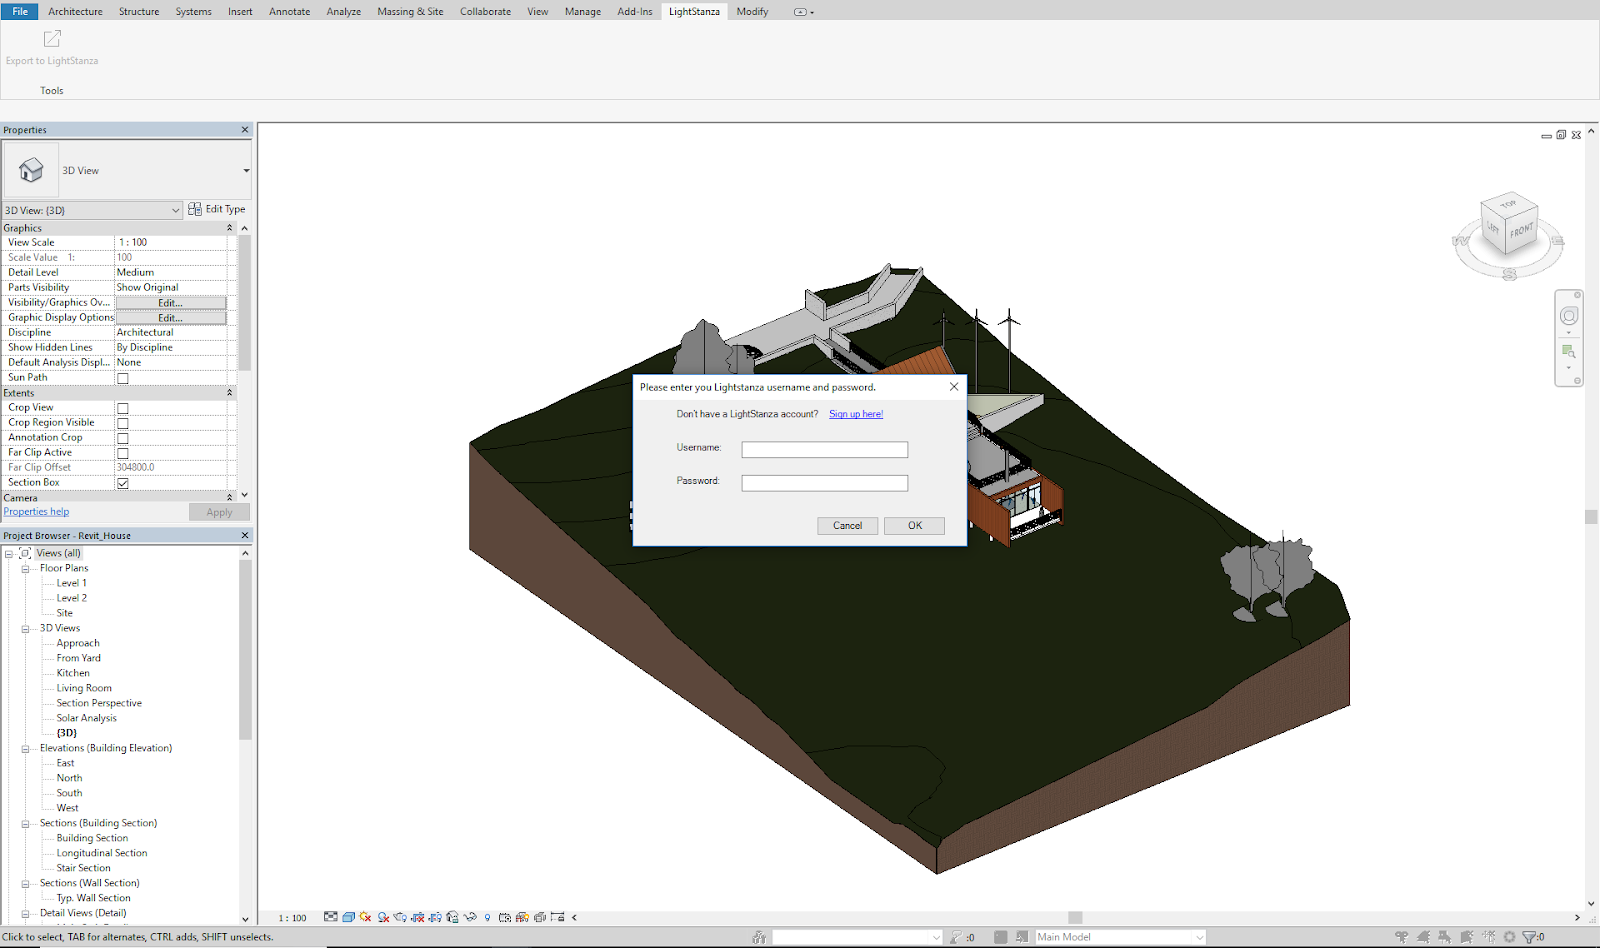The height and width of the screenshot is (948, 1600).
Task: Select the Level 2 floor plan
Action: tap(72, 598)
